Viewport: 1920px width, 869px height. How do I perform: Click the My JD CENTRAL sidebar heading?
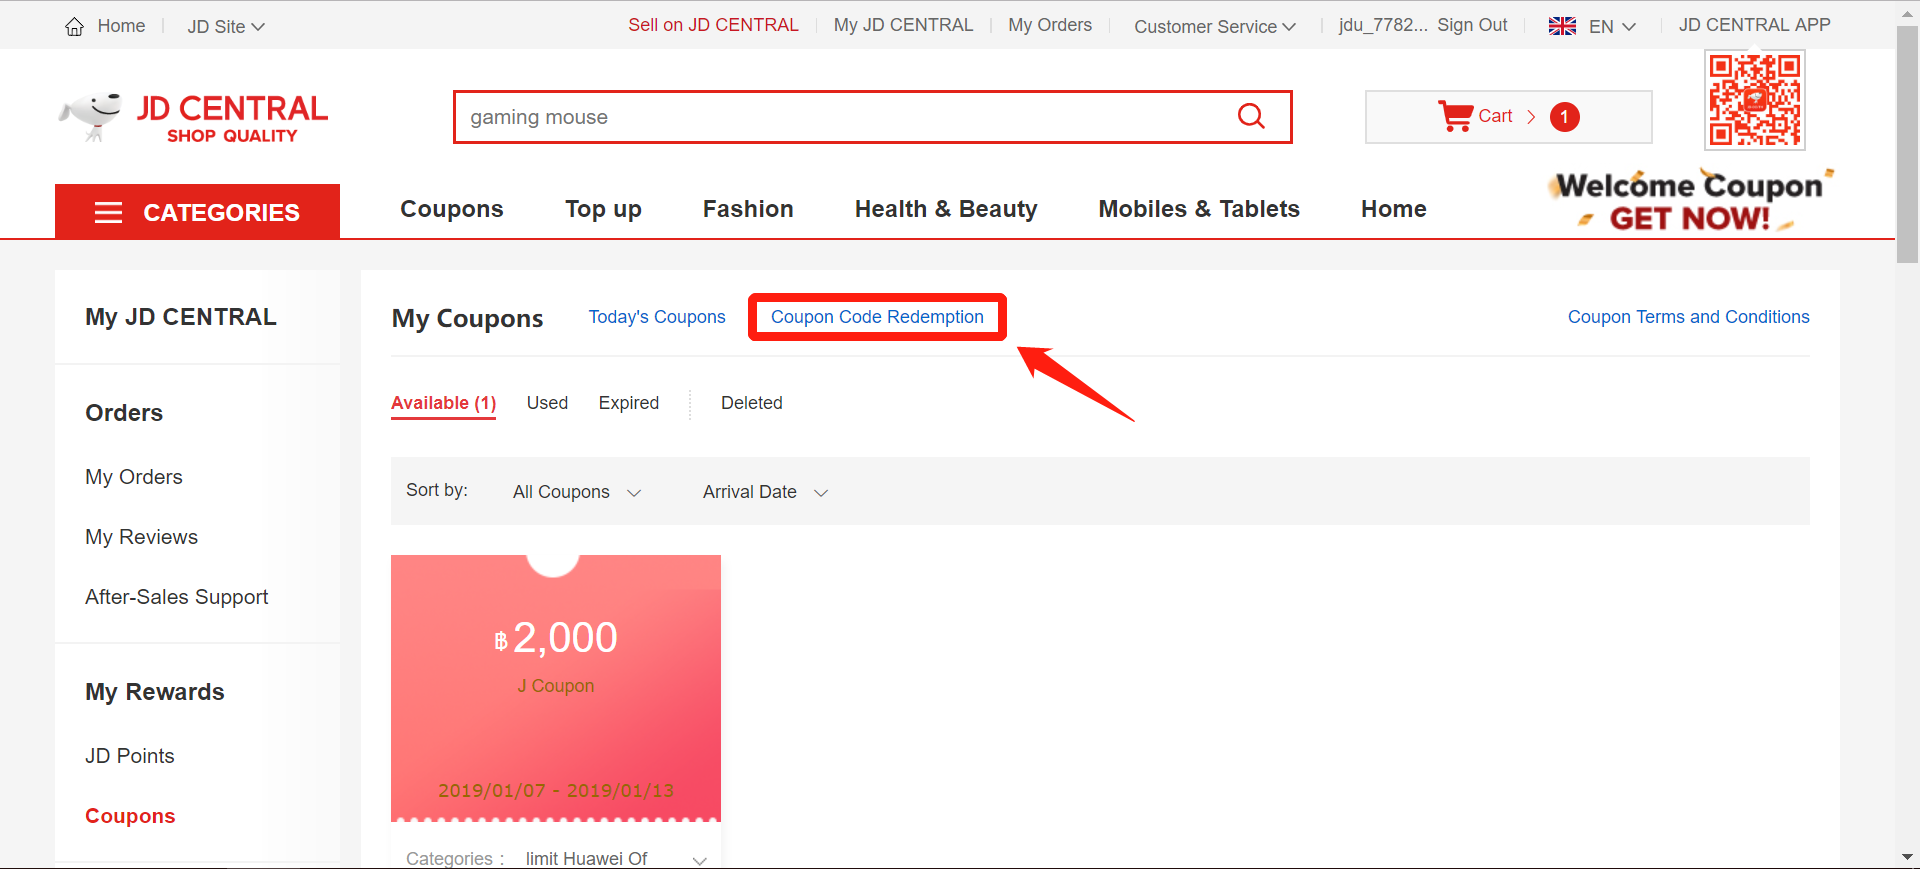pyautogui.click(x=181, y=317)
